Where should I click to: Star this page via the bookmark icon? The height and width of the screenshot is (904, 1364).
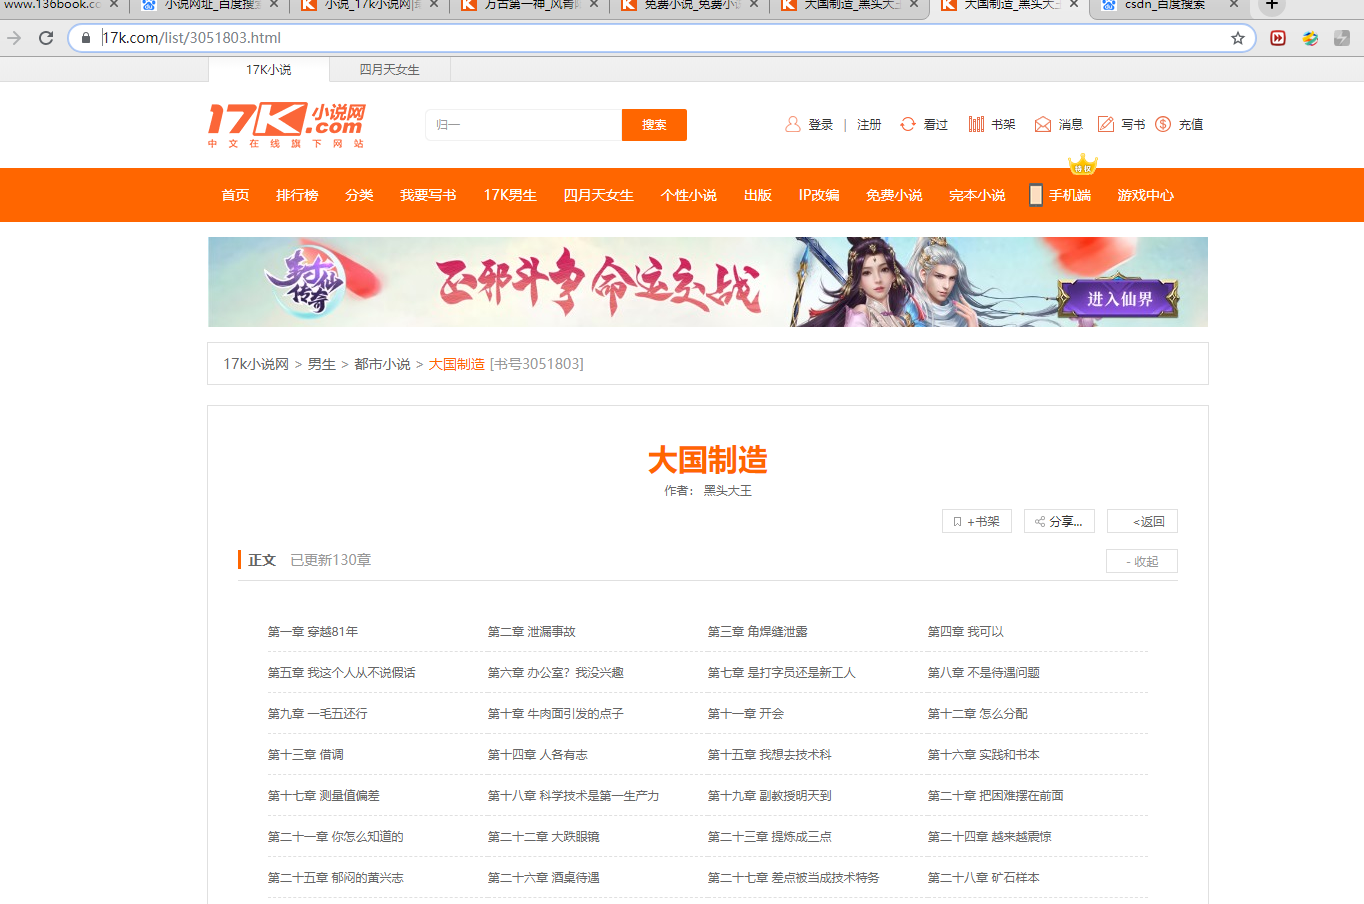coord(1239,38)
